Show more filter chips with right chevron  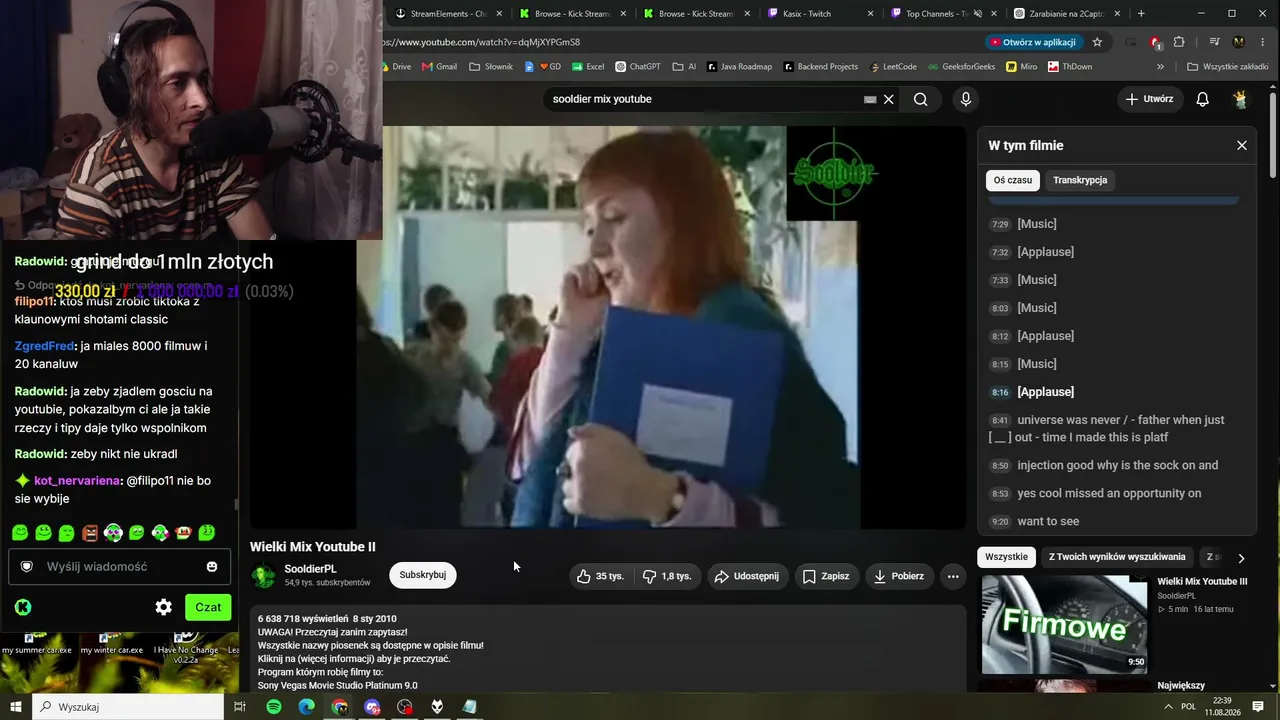click(1241, 558)
